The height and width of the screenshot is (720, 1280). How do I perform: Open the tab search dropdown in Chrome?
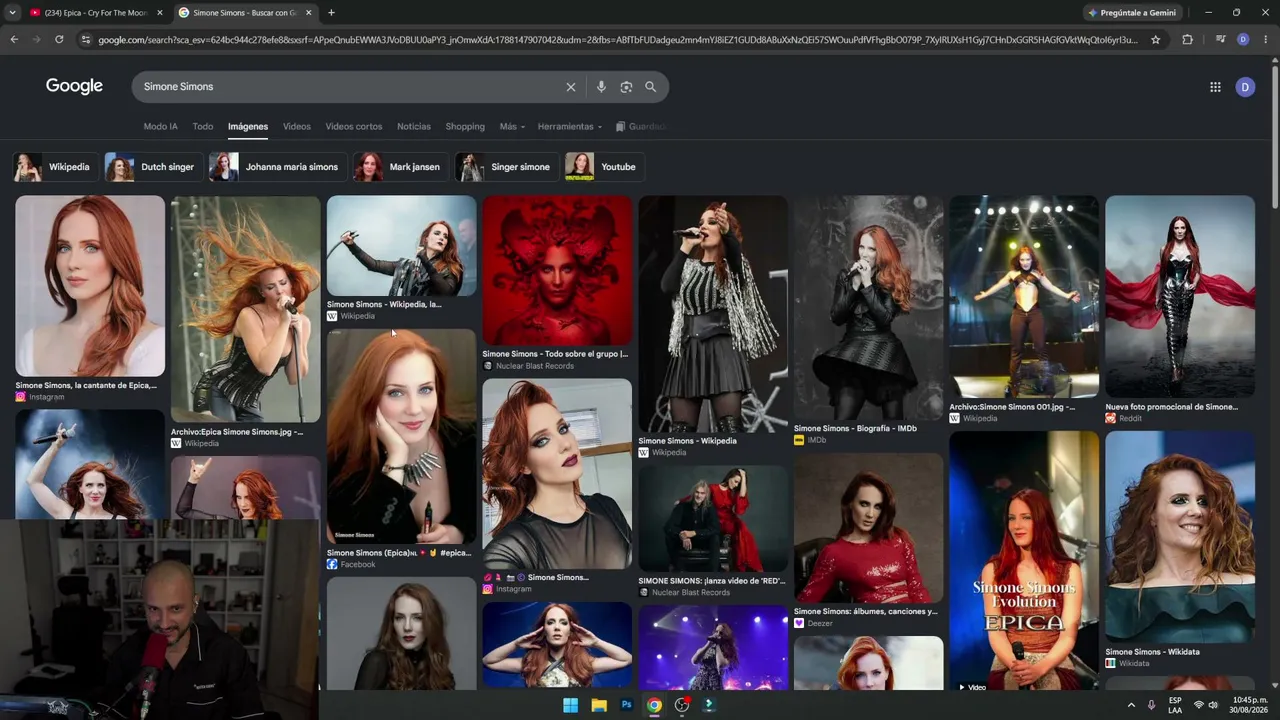[12, 13]
